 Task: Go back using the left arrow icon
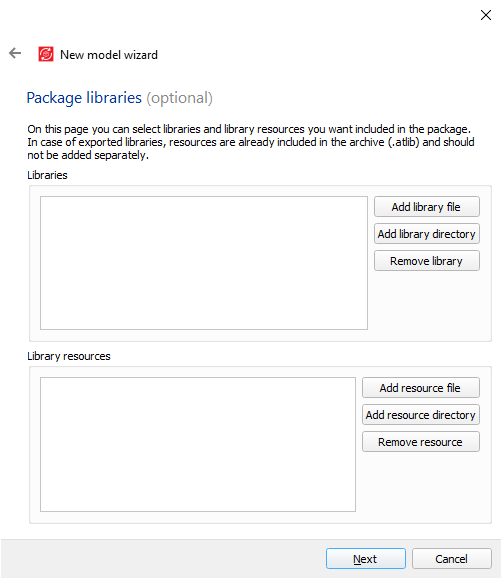[15, 53]
